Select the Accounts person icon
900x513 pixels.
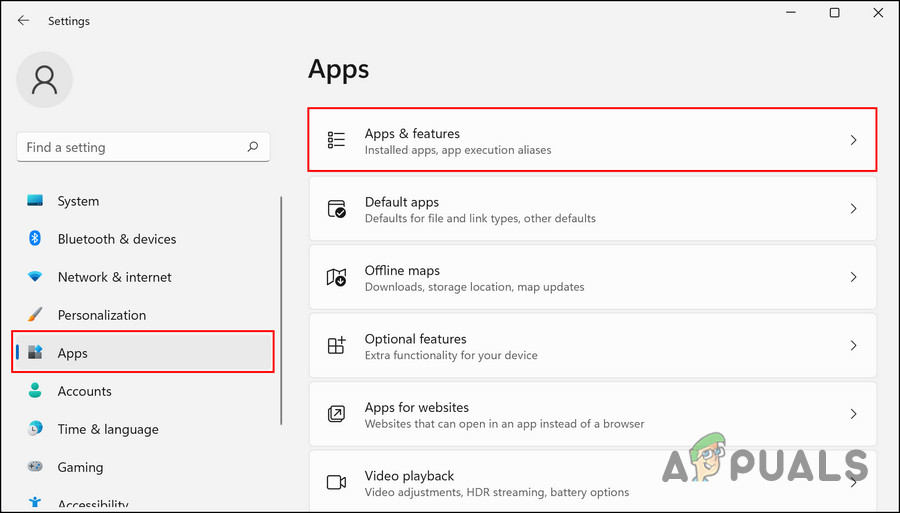(x=35, y=390)
